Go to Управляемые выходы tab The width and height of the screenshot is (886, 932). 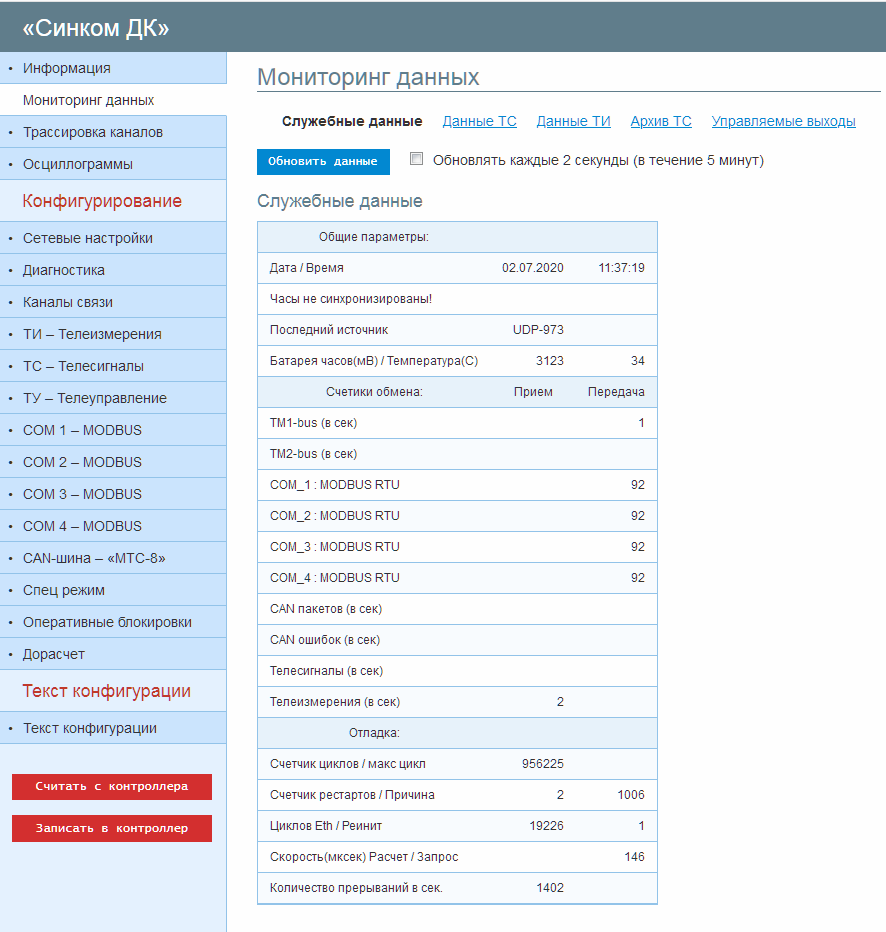click(783, 121)
